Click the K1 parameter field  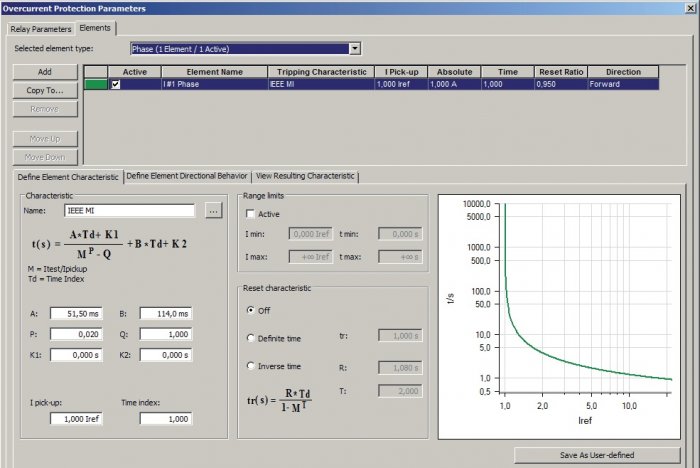(76, 355)
